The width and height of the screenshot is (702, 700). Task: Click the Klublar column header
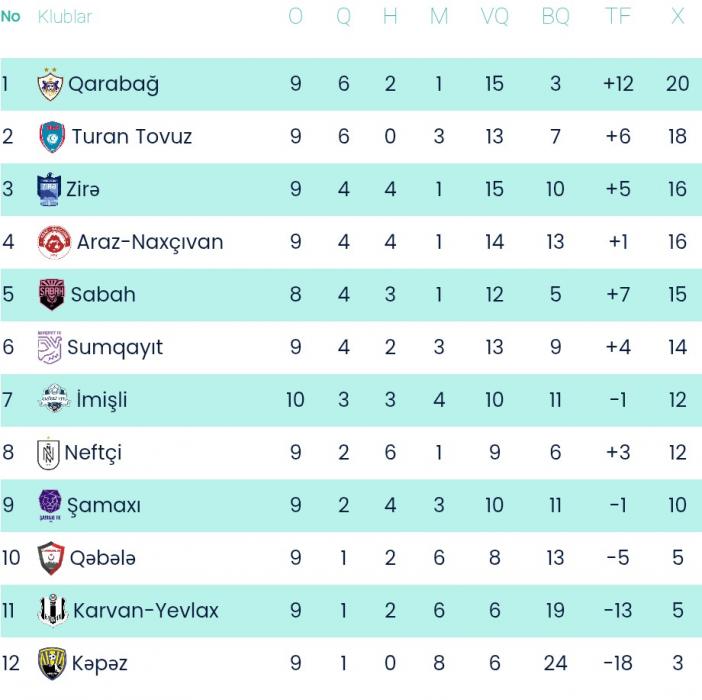[x=65, y=17]
